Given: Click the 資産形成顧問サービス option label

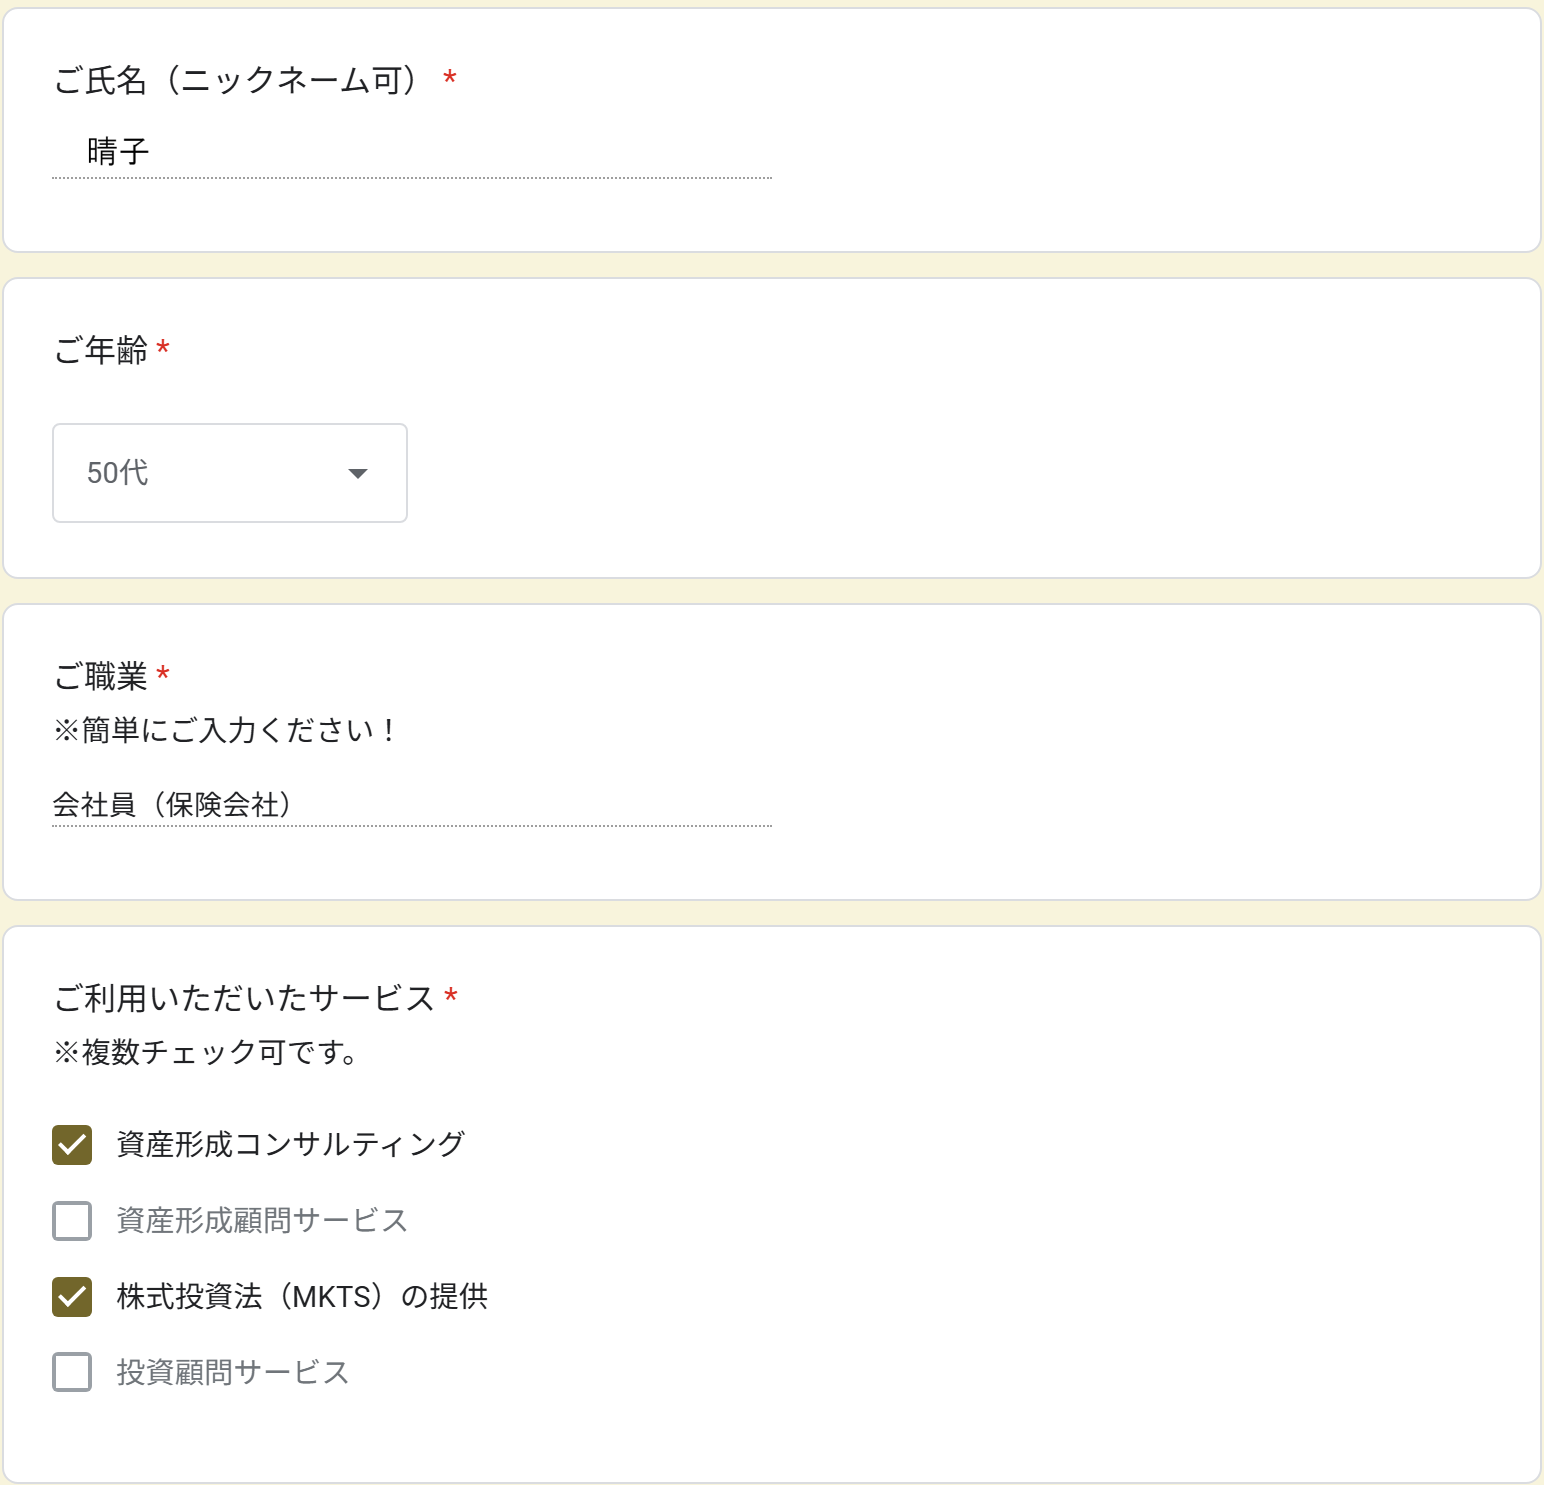Looking at the screenshot, I should 262,1221.
